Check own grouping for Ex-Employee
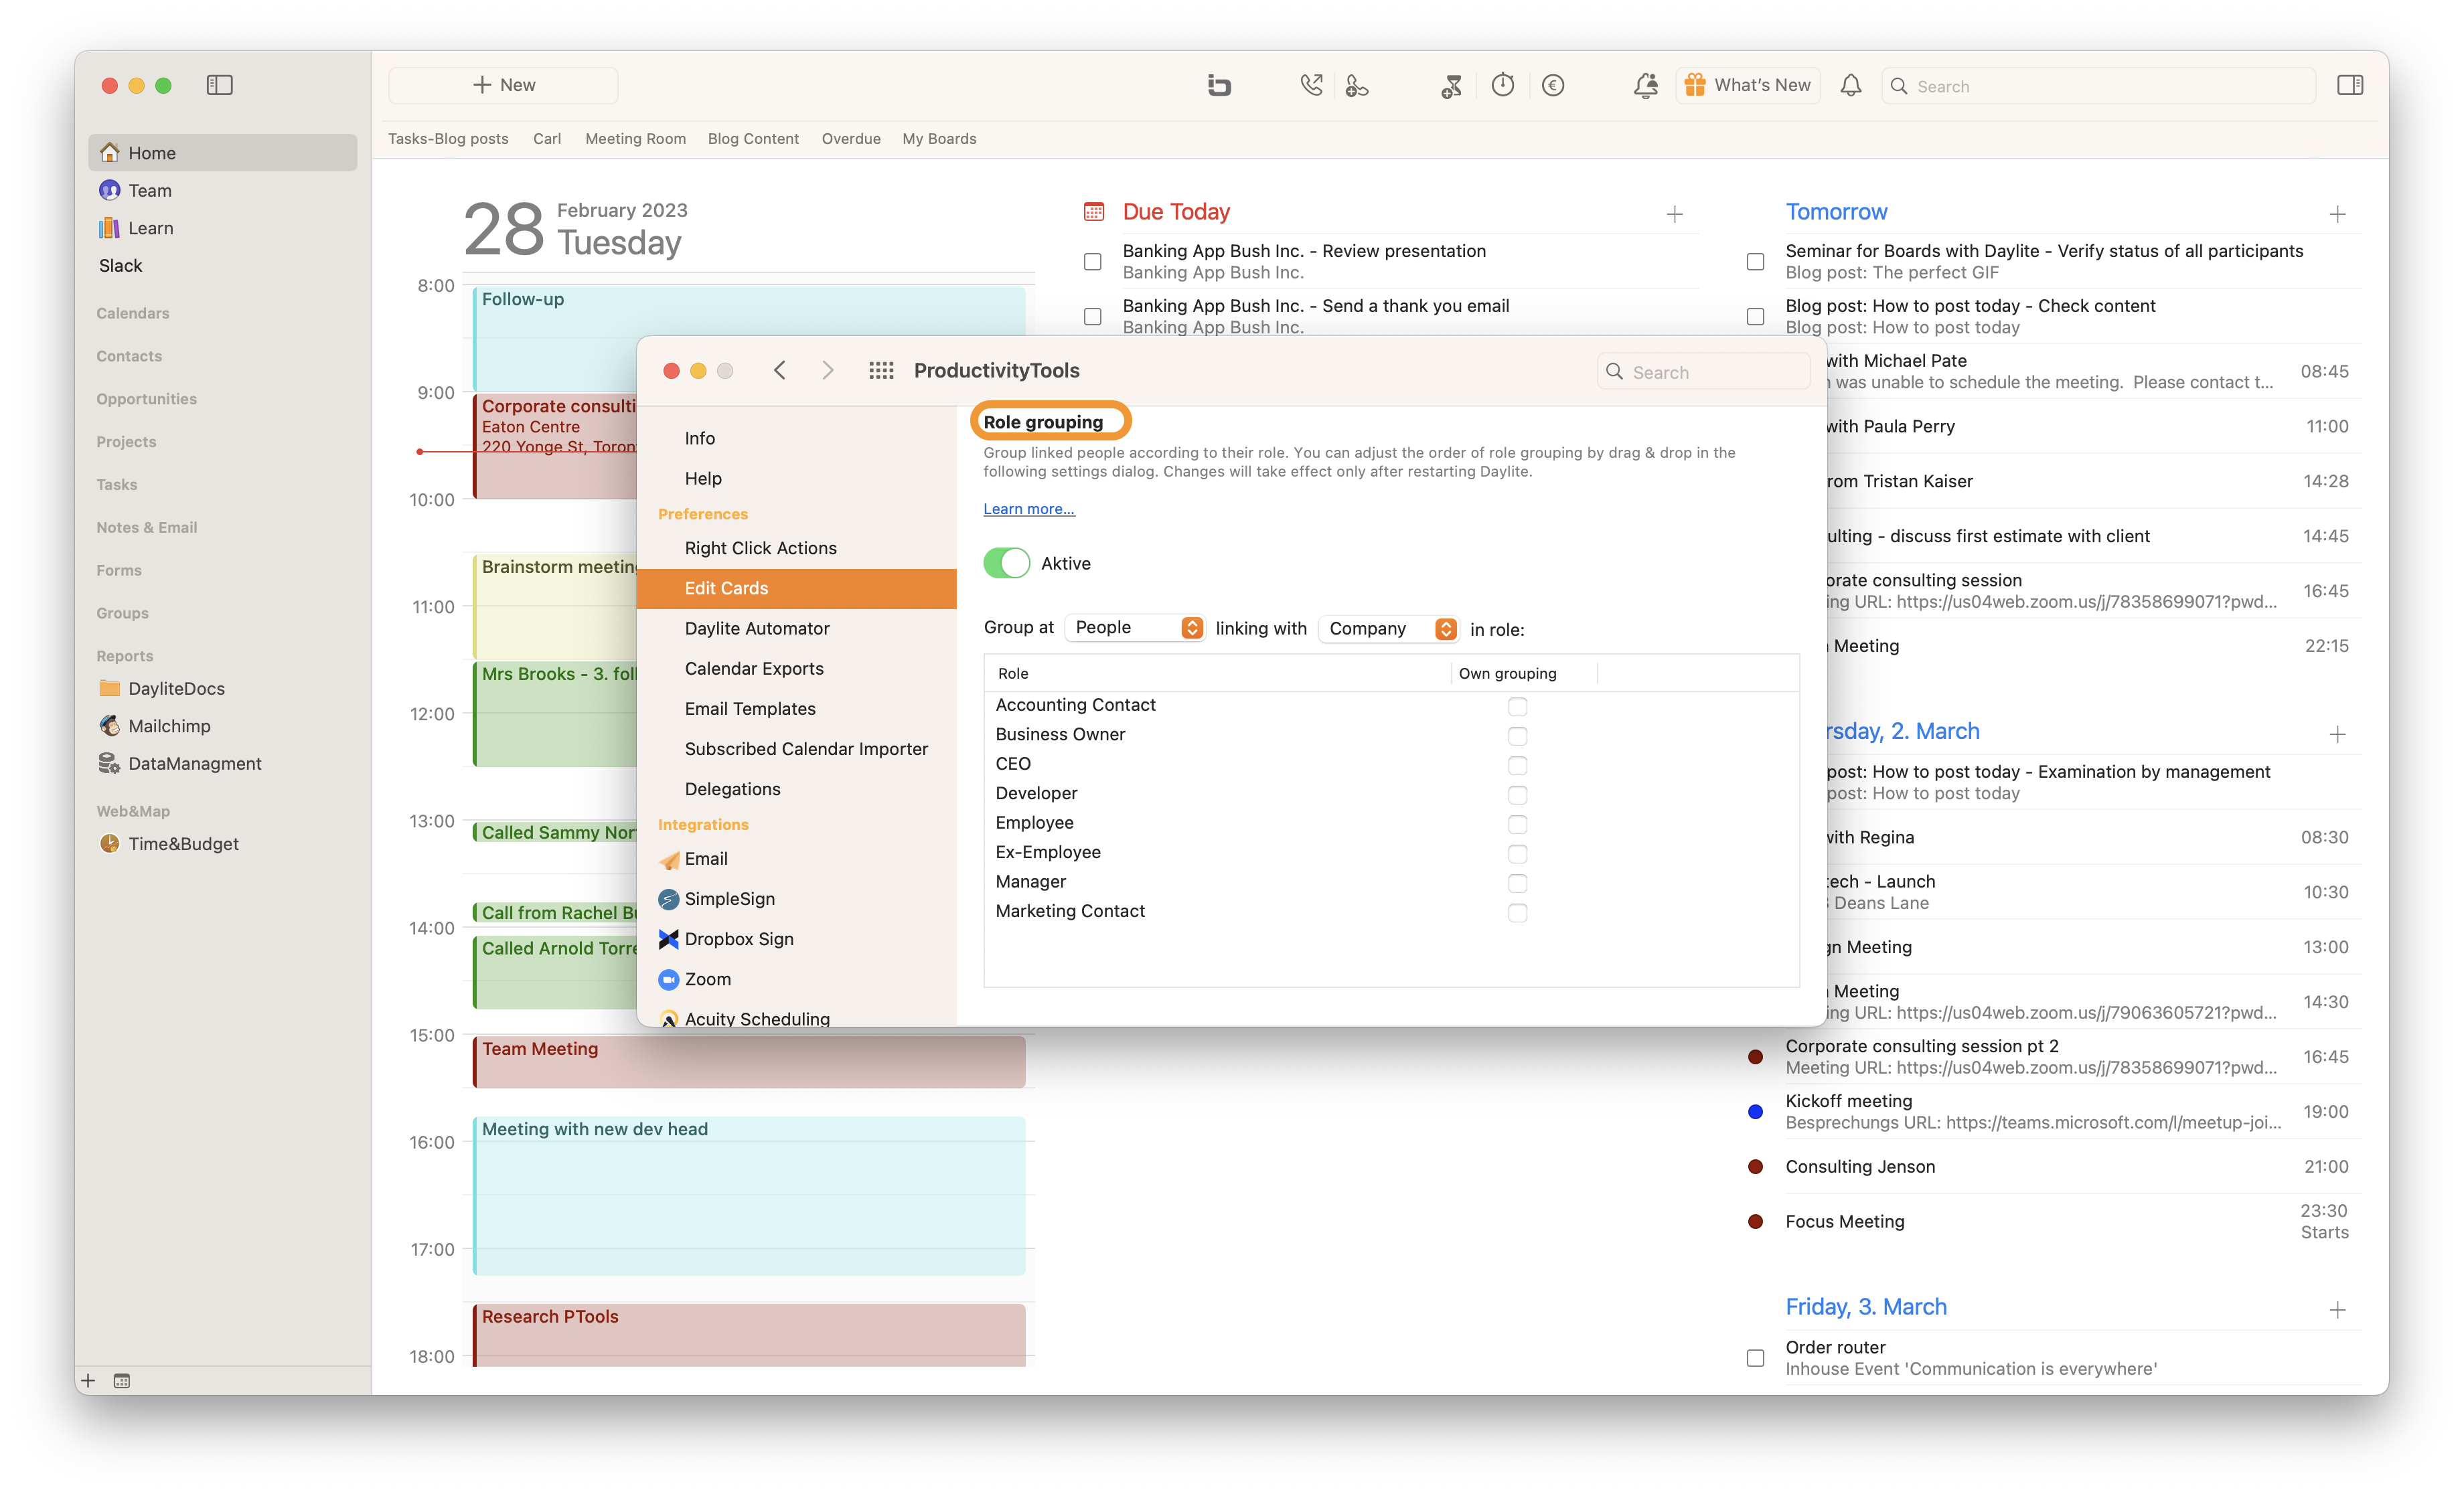Screen dimensions: 2464x1494 click(1517, 854)
